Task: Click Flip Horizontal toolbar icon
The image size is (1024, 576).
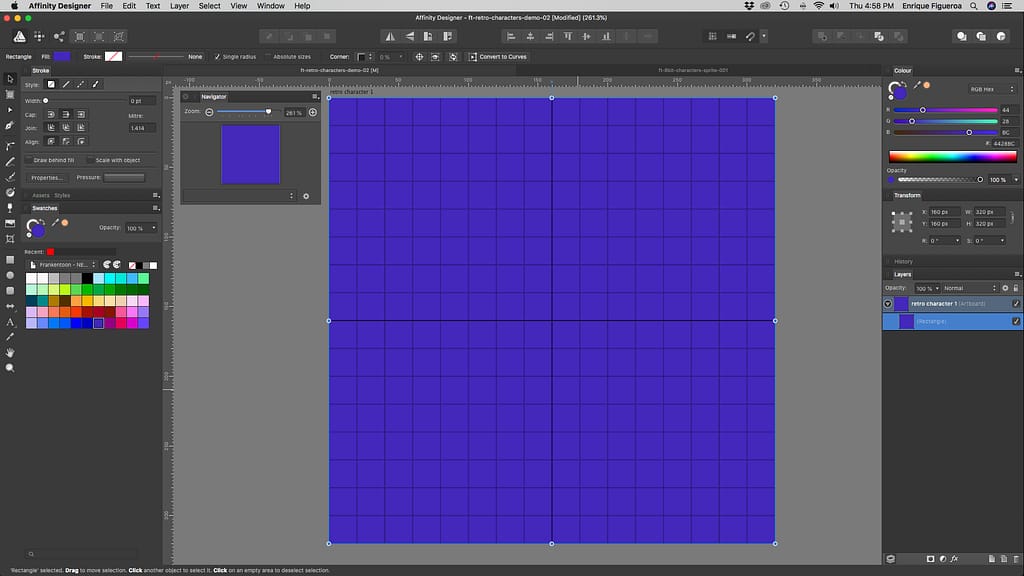Action: click(390, 37)
